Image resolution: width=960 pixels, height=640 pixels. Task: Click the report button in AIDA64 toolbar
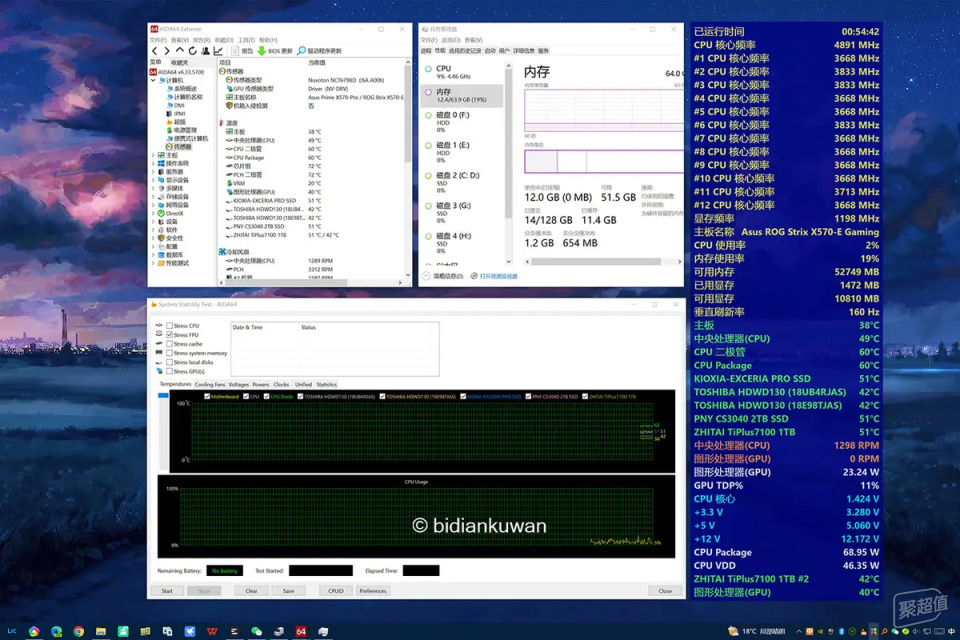click(x=242, y=51)
